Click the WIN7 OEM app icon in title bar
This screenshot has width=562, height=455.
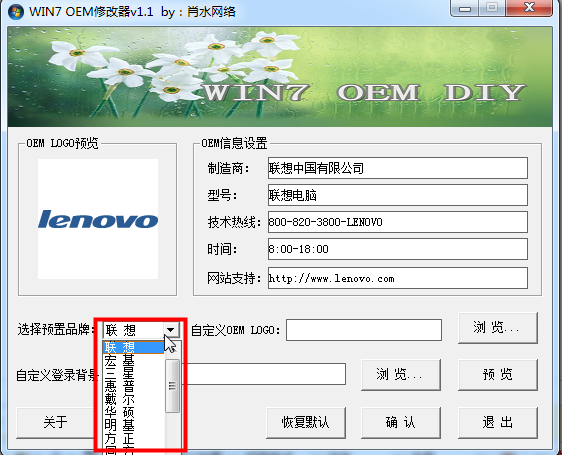click(15, 12)
